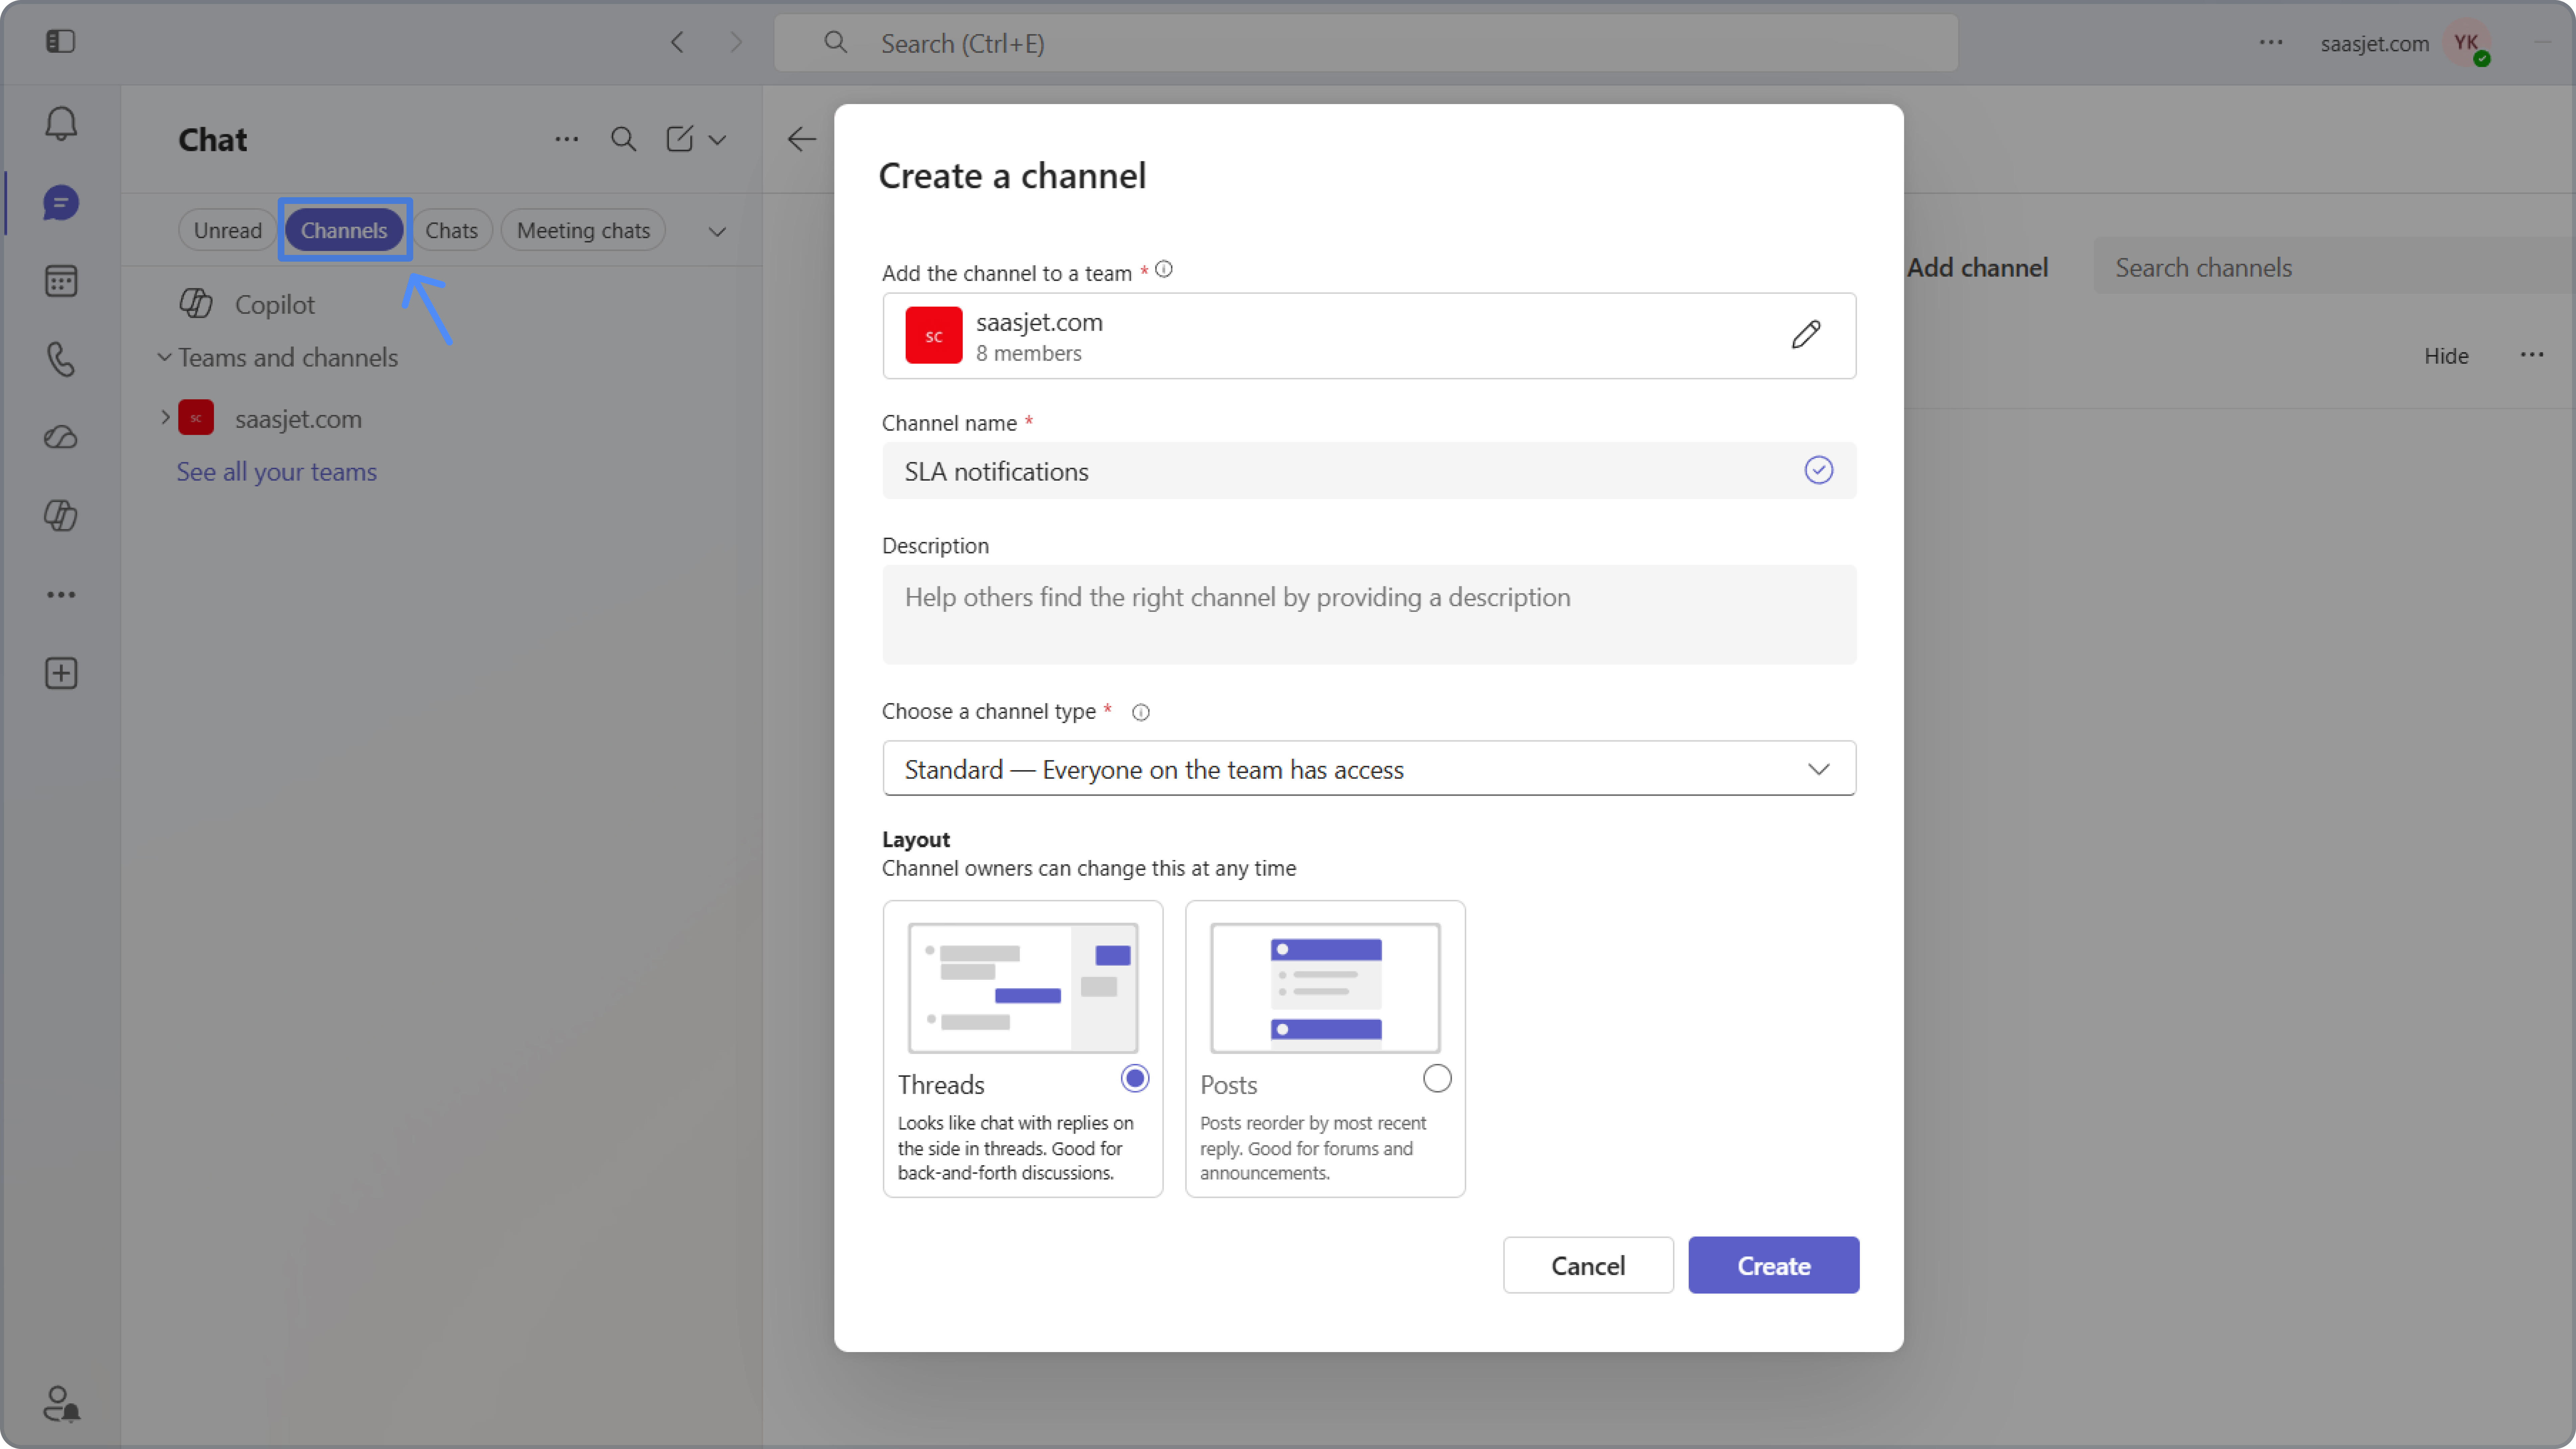Screen dimensions: 2576x1449
Task: Show more apps via the rail ellipsis
Action: (x=61, y=595)
